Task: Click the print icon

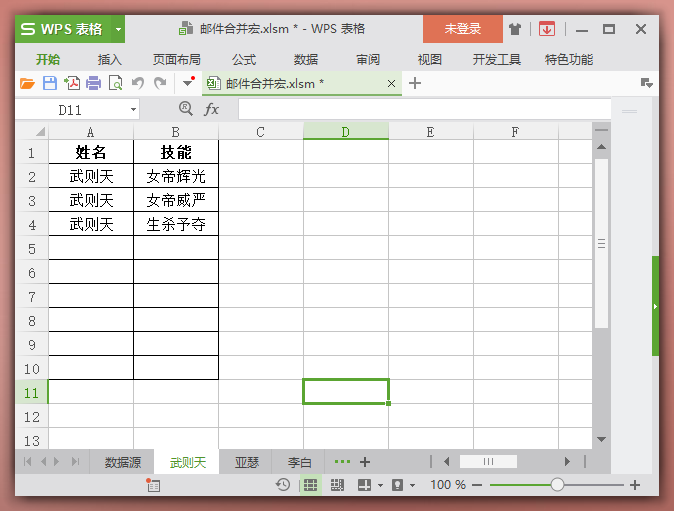Action: [93, 83]
